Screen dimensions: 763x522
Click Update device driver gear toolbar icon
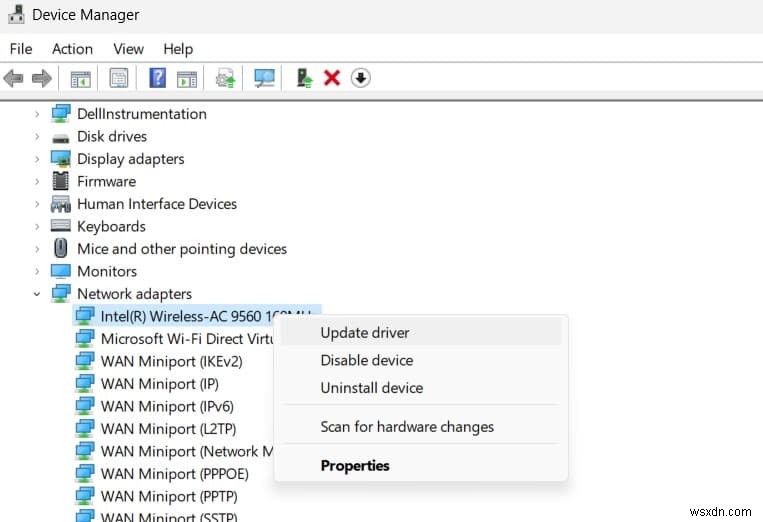[225, 78]
